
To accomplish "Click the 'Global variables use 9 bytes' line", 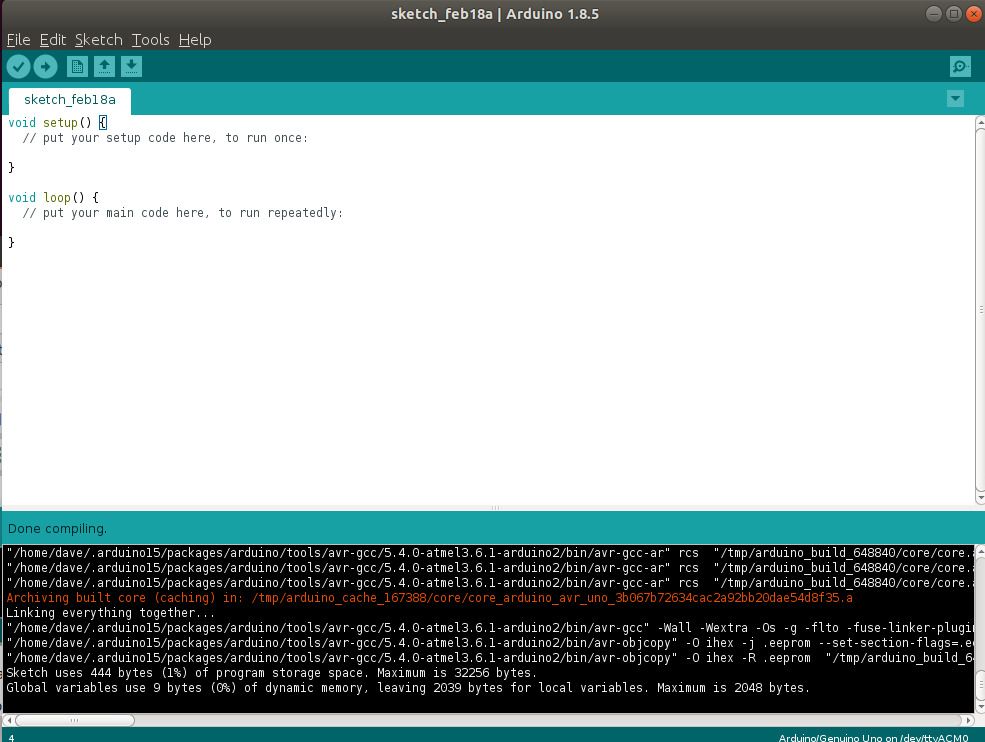I will 408,687.
